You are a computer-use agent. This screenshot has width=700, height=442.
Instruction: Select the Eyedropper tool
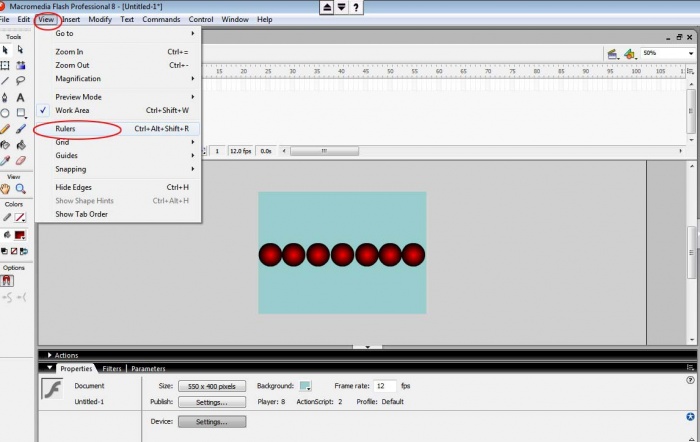(x=5, y=160)
